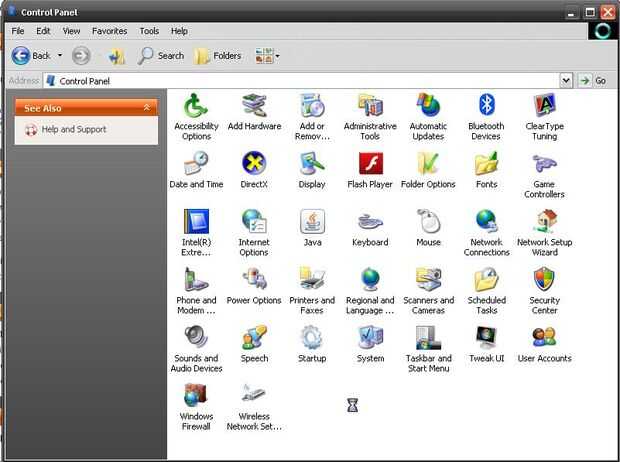Open Windows Firewall icon

click(x=196, y=396)
